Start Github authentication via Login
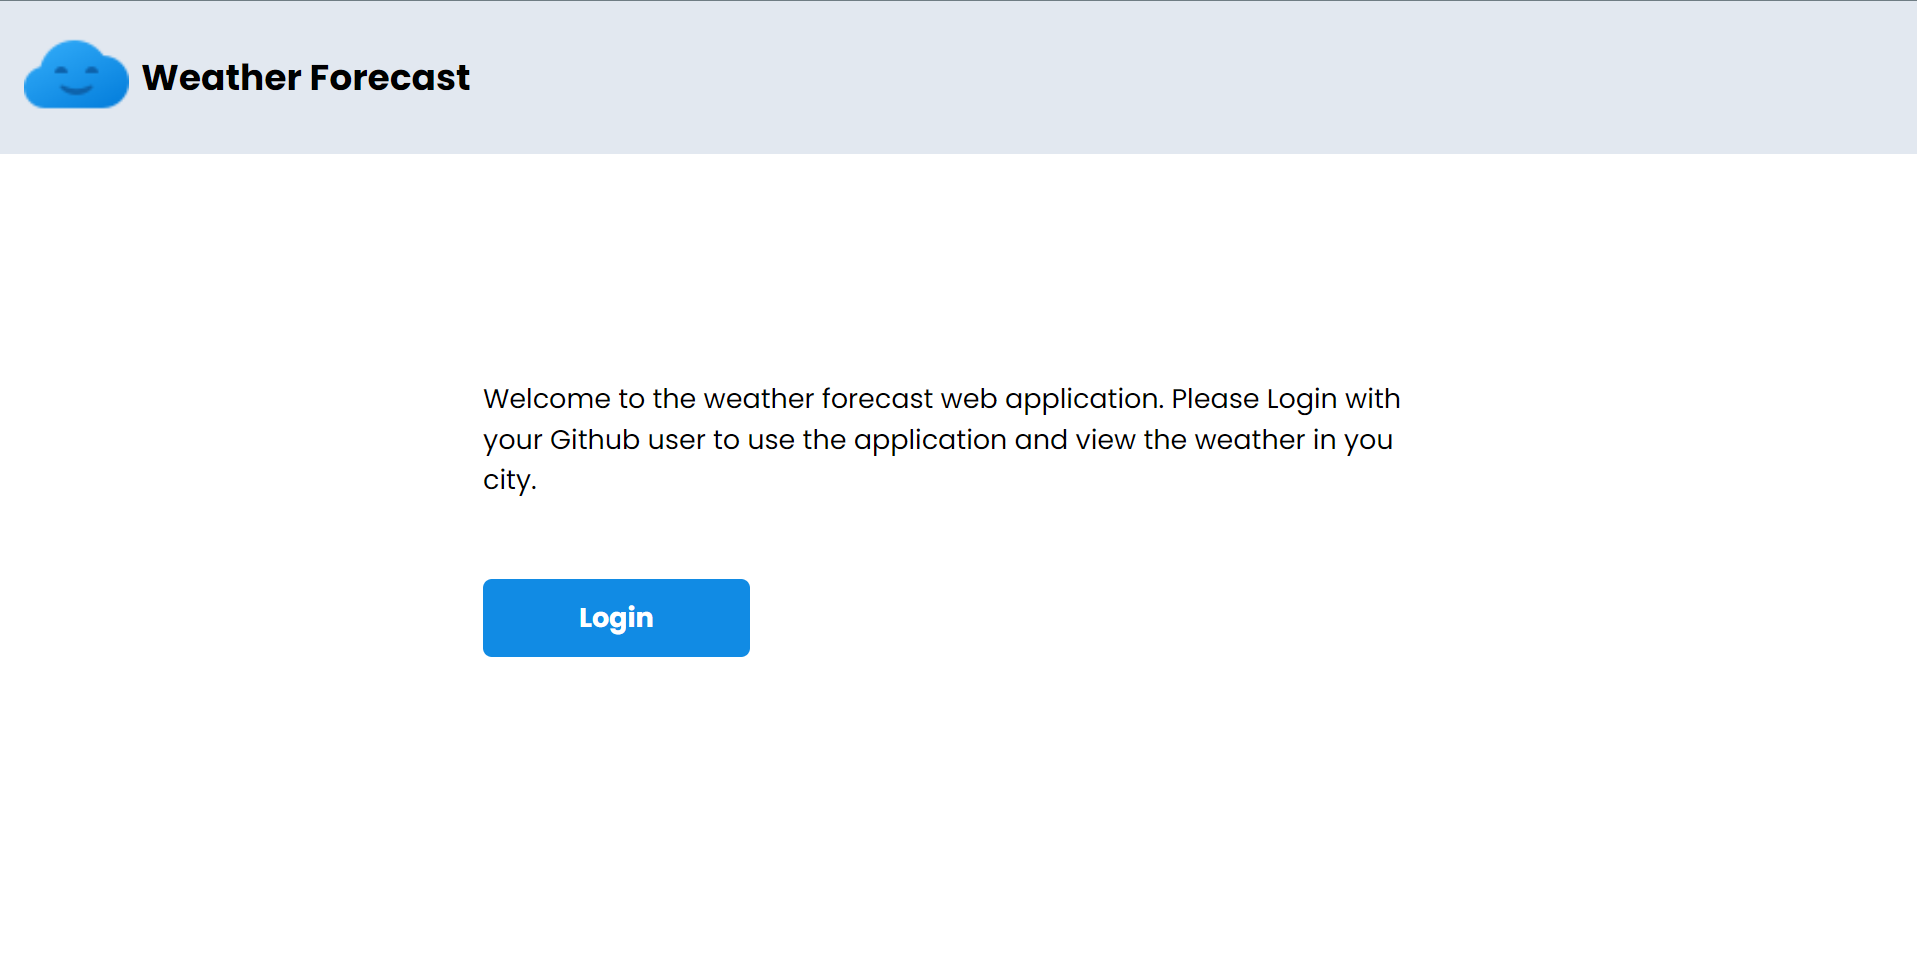1917x970 pixels. pos(616,617)
